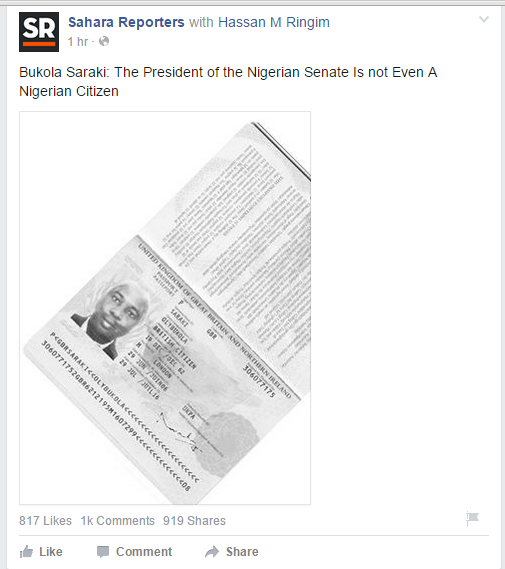Click the thumbs-up Like icon
Viewport: 505px width, 569px height.
point(26,552)
